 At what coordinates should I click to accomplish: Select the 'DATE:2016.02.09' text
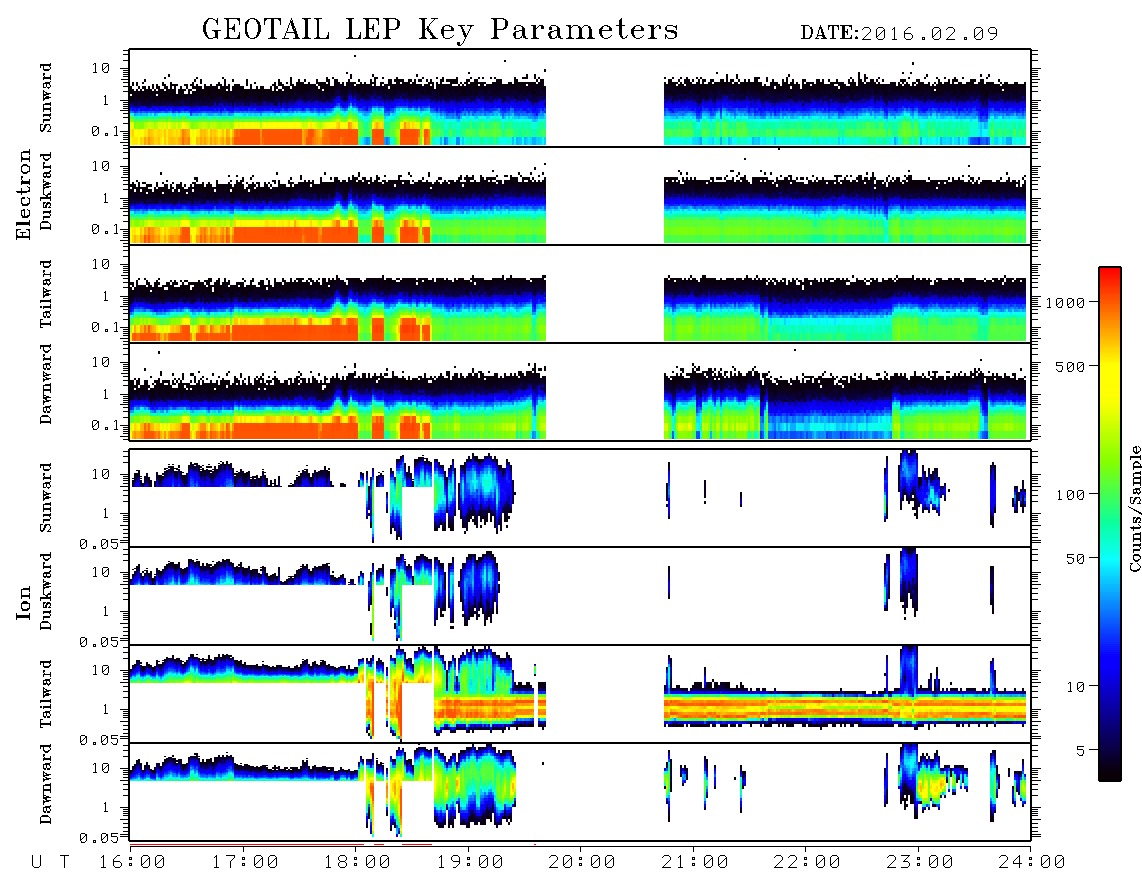pyautogui.click(x=899, y=33)
